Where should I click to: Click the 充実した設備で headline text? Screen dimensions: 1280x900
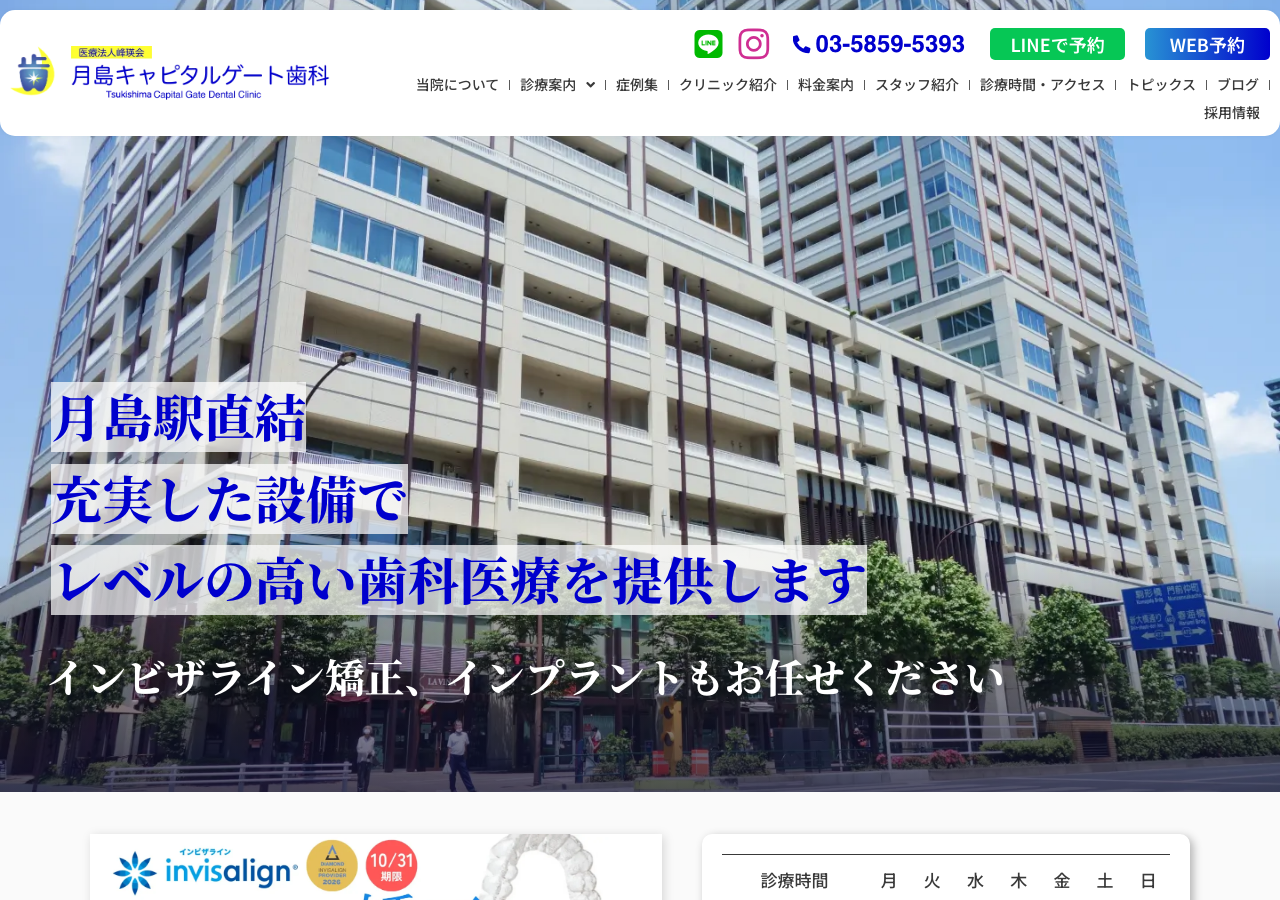(x=229, y=499)
